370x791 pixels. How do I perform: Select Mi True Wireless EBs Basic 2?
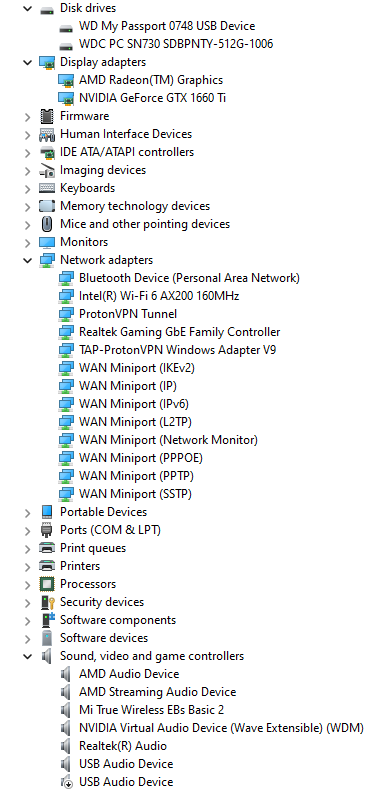coord(151,710)
